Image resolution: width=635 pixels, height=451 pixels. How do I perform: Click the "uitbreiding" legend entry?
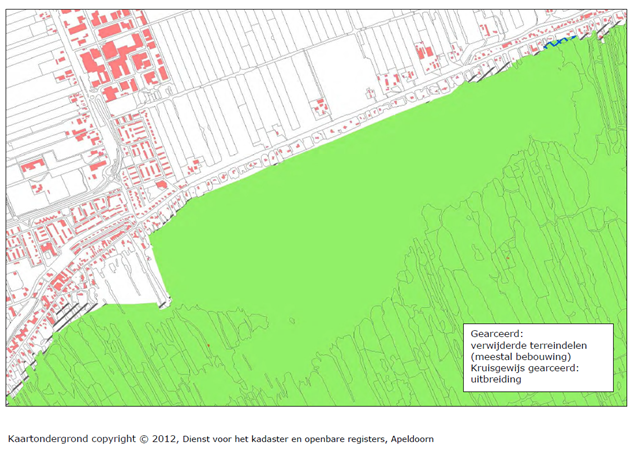496,381
